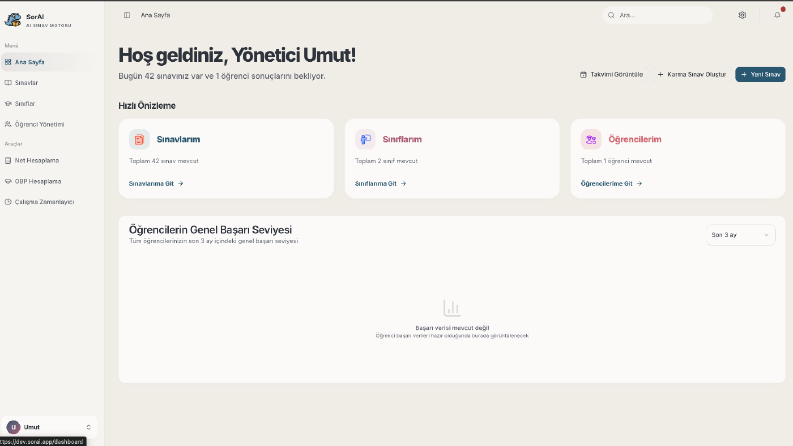Follow the Öğrencilerime Git link

pos(611,184)
